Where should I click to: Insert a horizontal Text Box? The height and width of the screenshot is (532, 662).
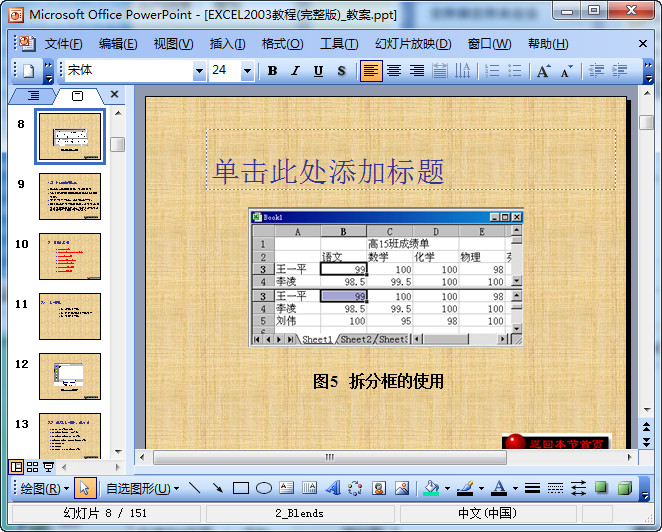(x=287, y=489)
